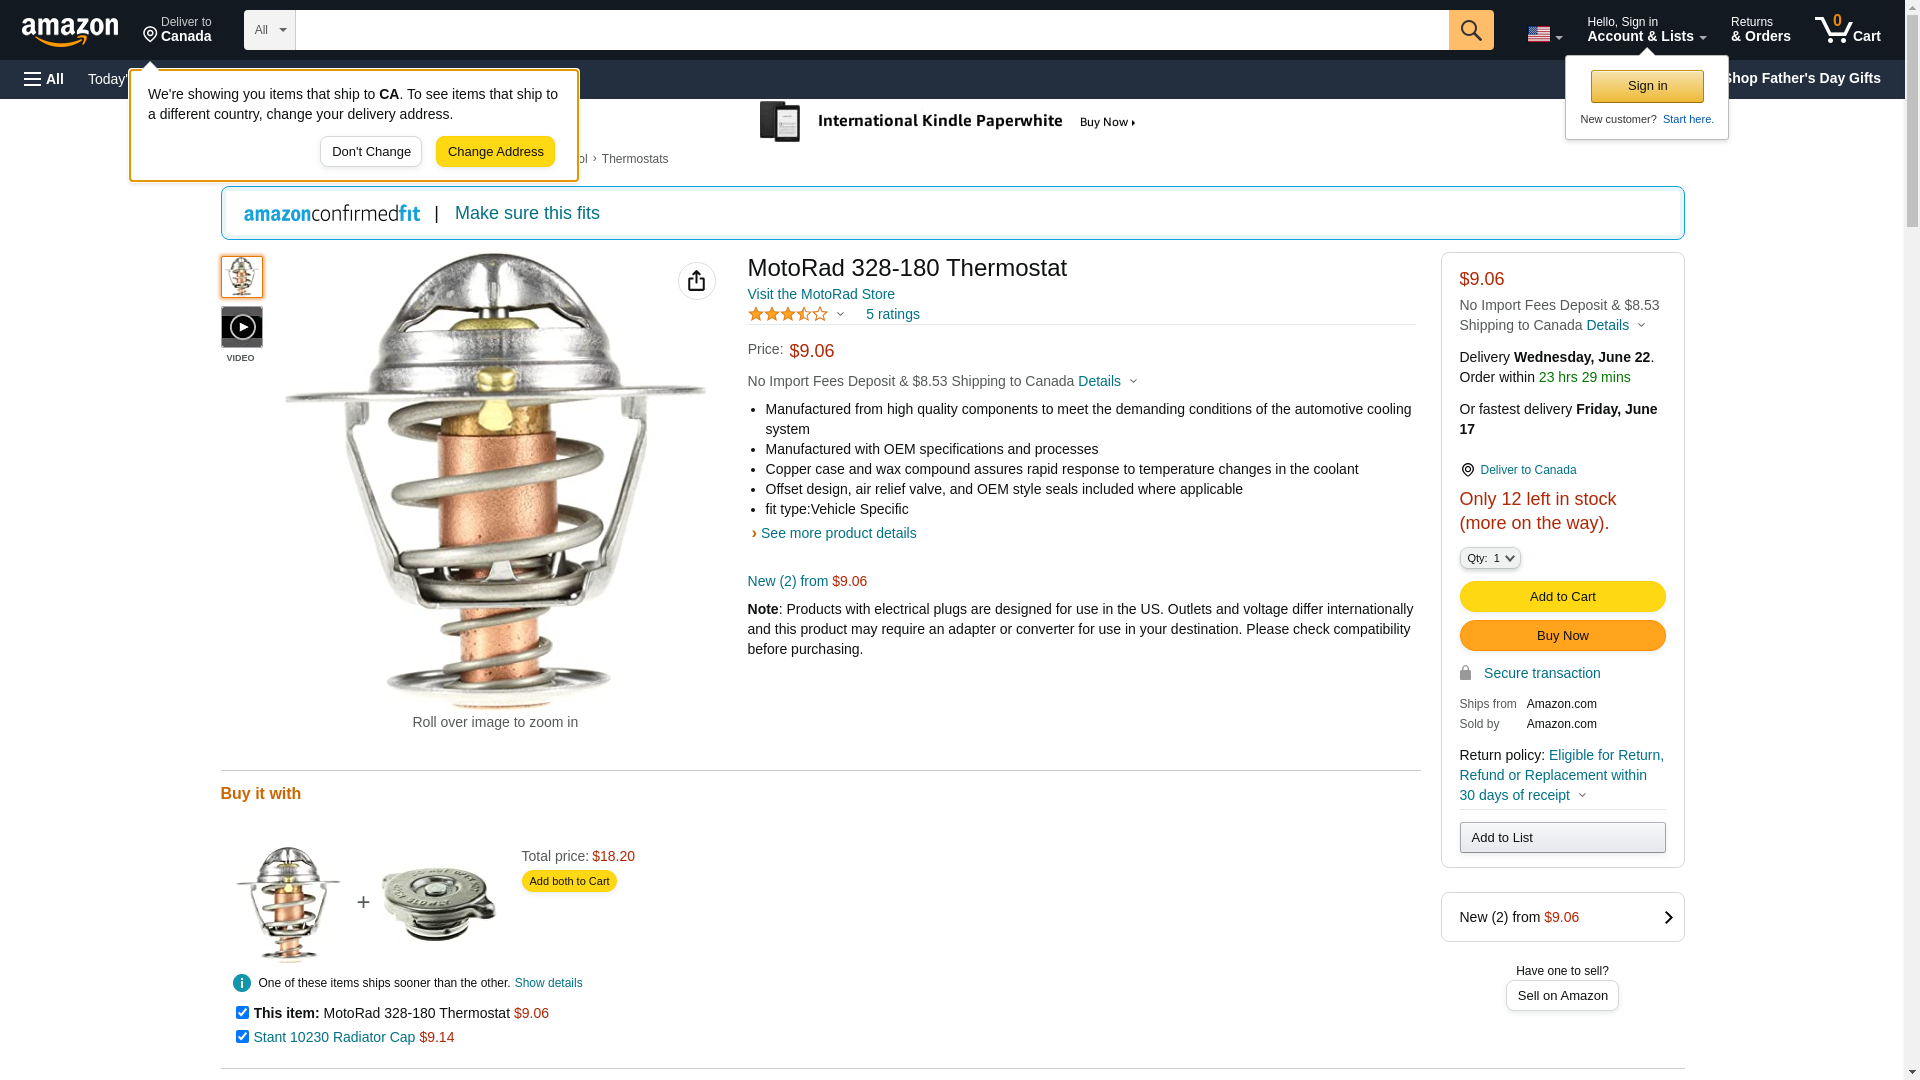
Task: Click the Amazon logo
Action: point(70,31)
